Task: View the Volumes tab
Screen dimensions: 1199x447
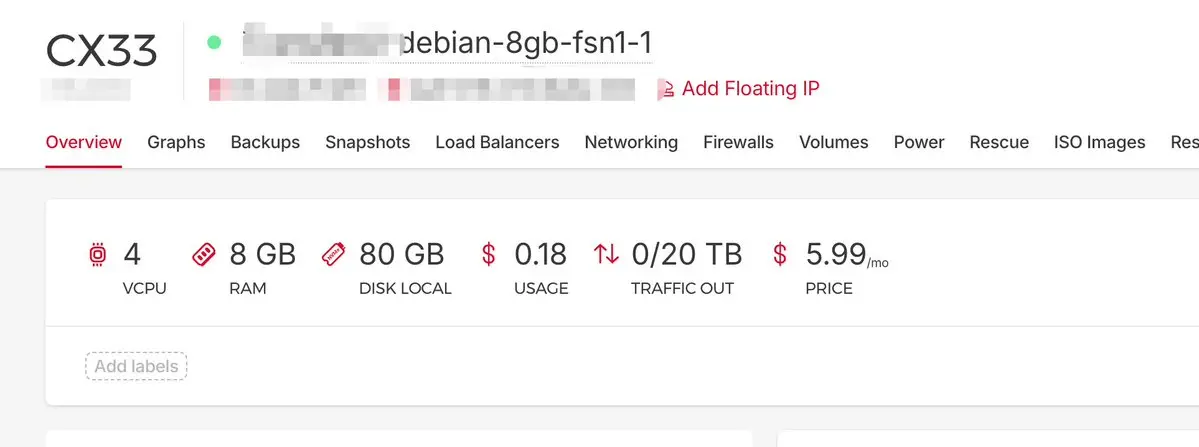Action: click(x=833, y=142)
